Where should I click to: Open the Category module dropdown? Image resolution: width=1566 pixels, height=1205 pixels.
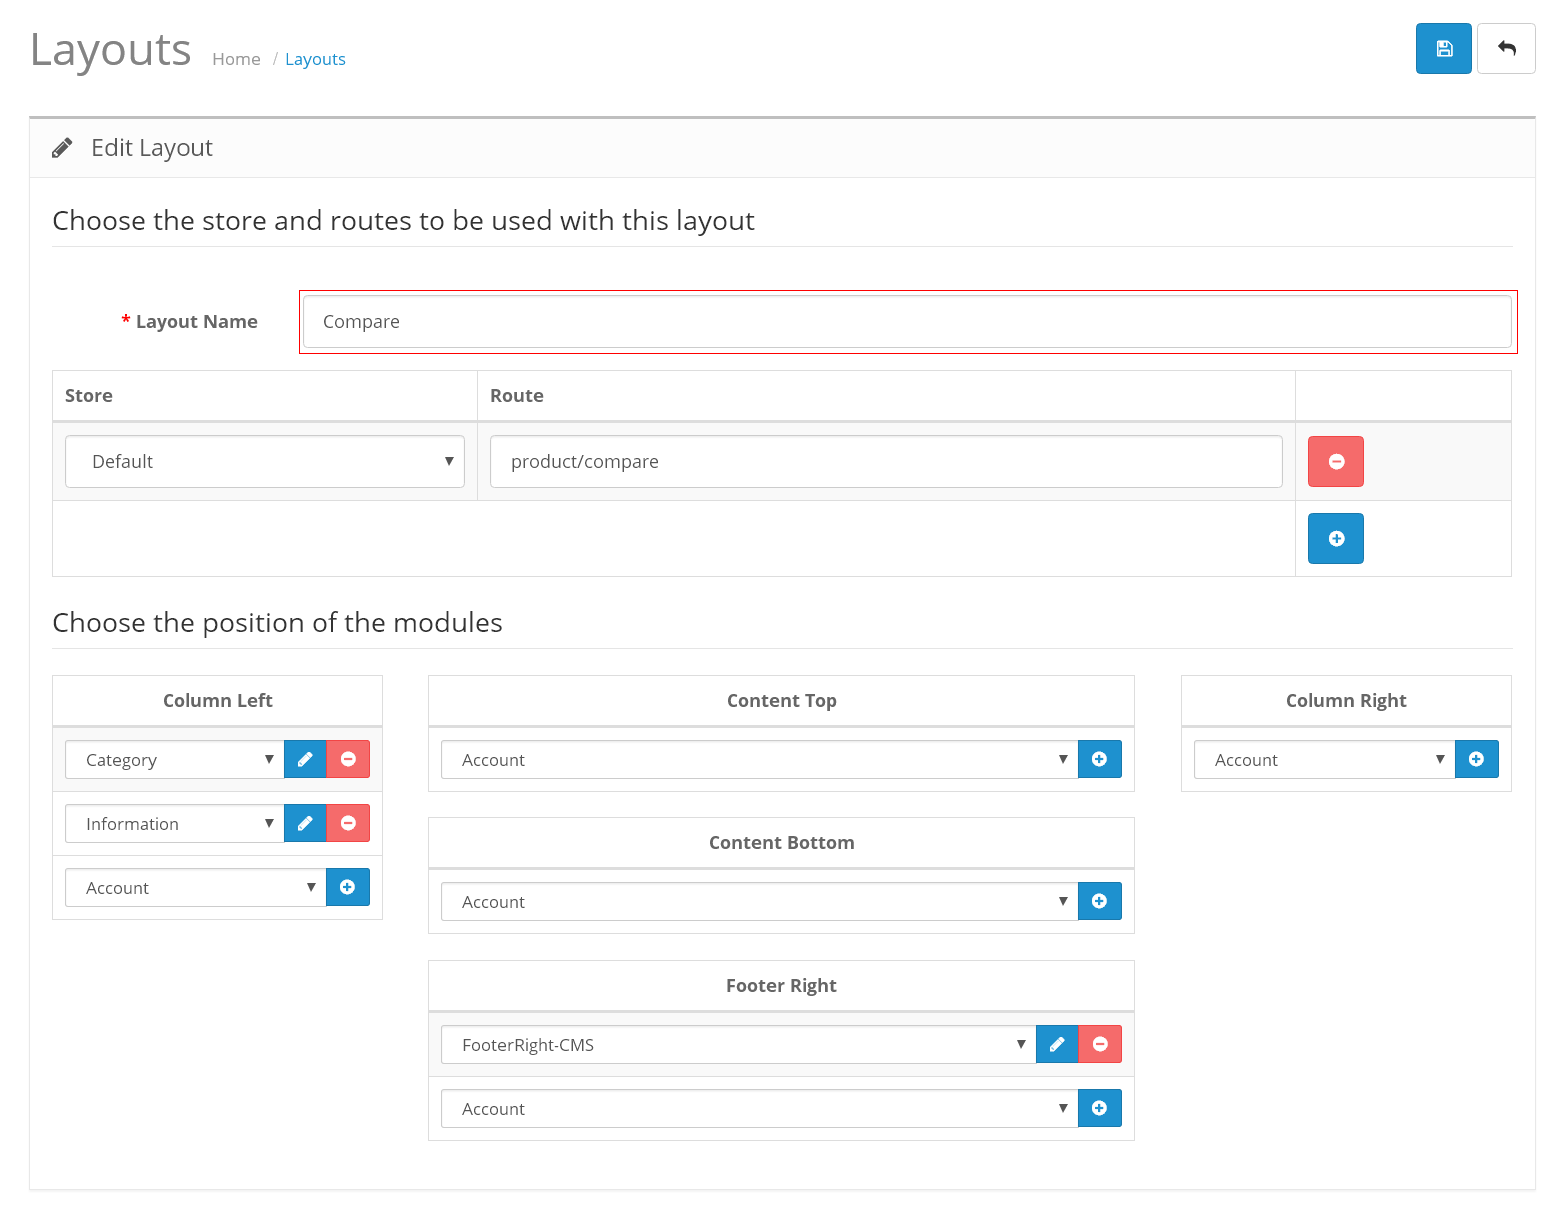(174, 760)
